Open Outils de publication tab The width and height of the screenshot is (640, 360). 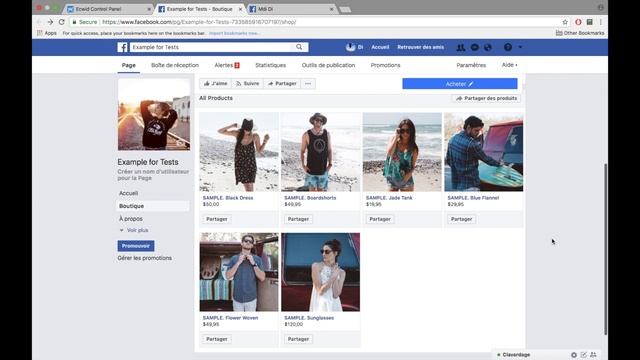[x=328, y=65]
